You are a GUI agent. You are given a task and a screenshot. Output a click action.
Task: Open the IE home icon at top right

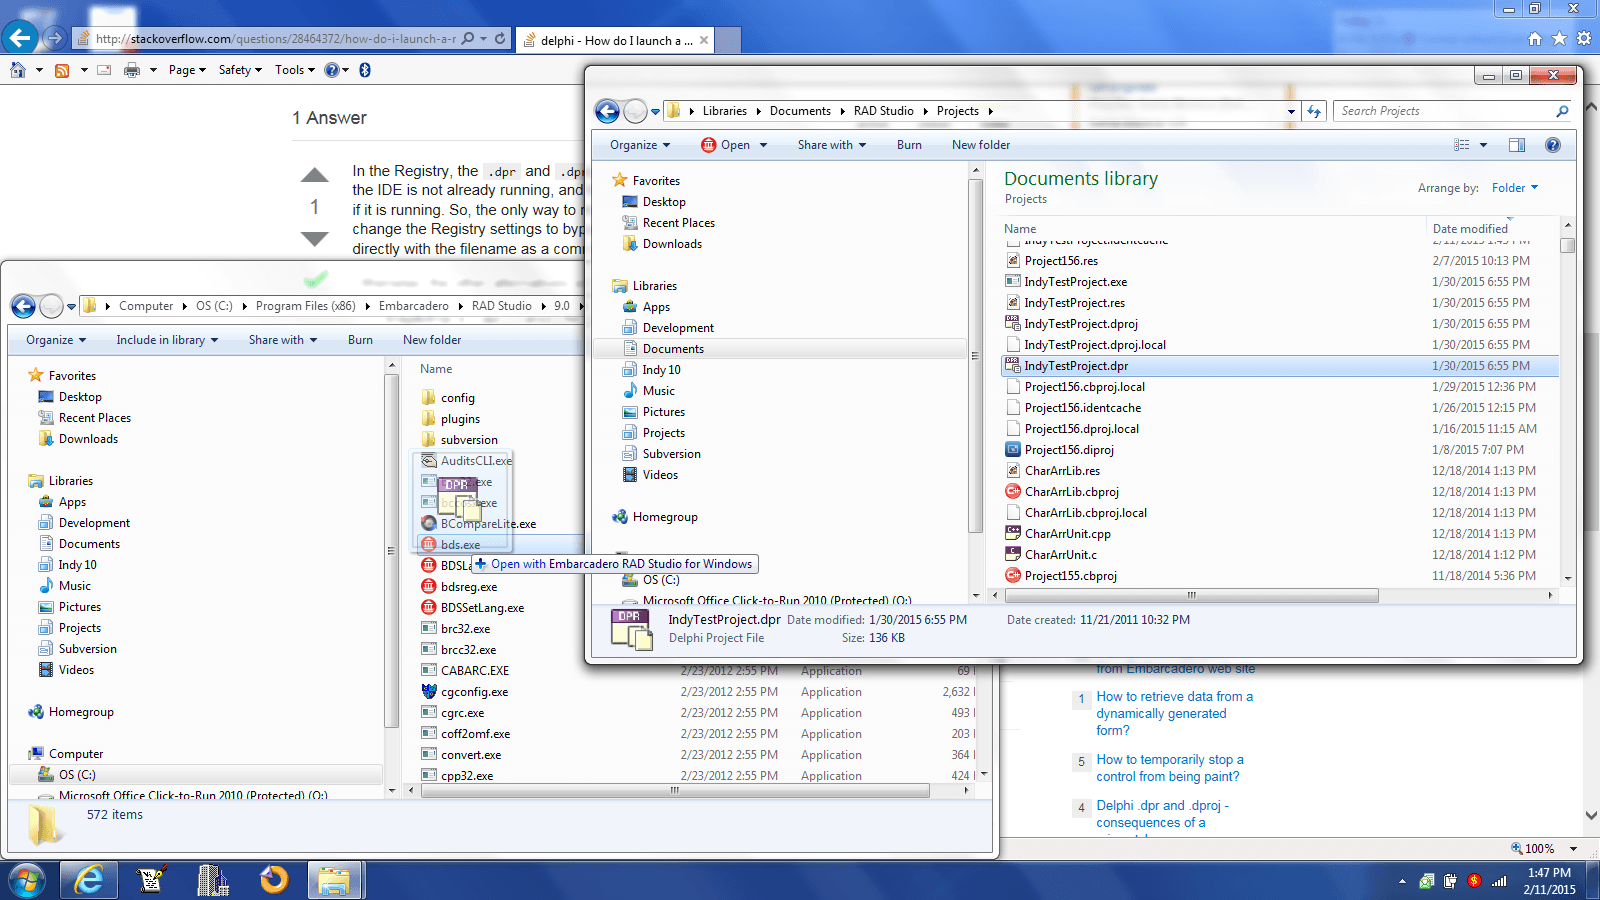pyautogui.click(x=1535, y=39)
